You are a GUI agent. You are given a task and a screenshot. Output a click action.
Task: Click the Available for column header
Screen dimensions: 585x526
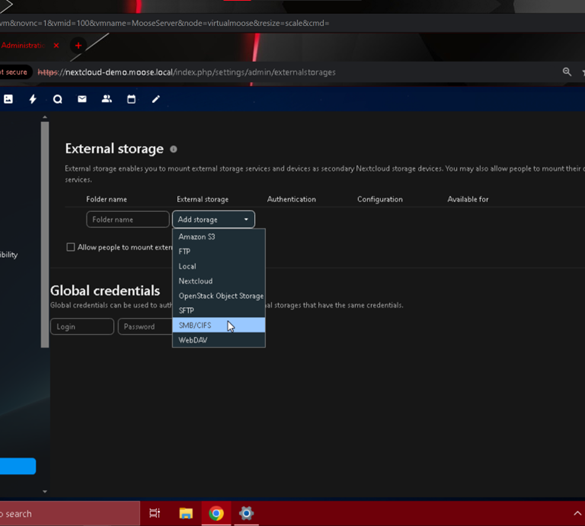[x=468, y=199]
